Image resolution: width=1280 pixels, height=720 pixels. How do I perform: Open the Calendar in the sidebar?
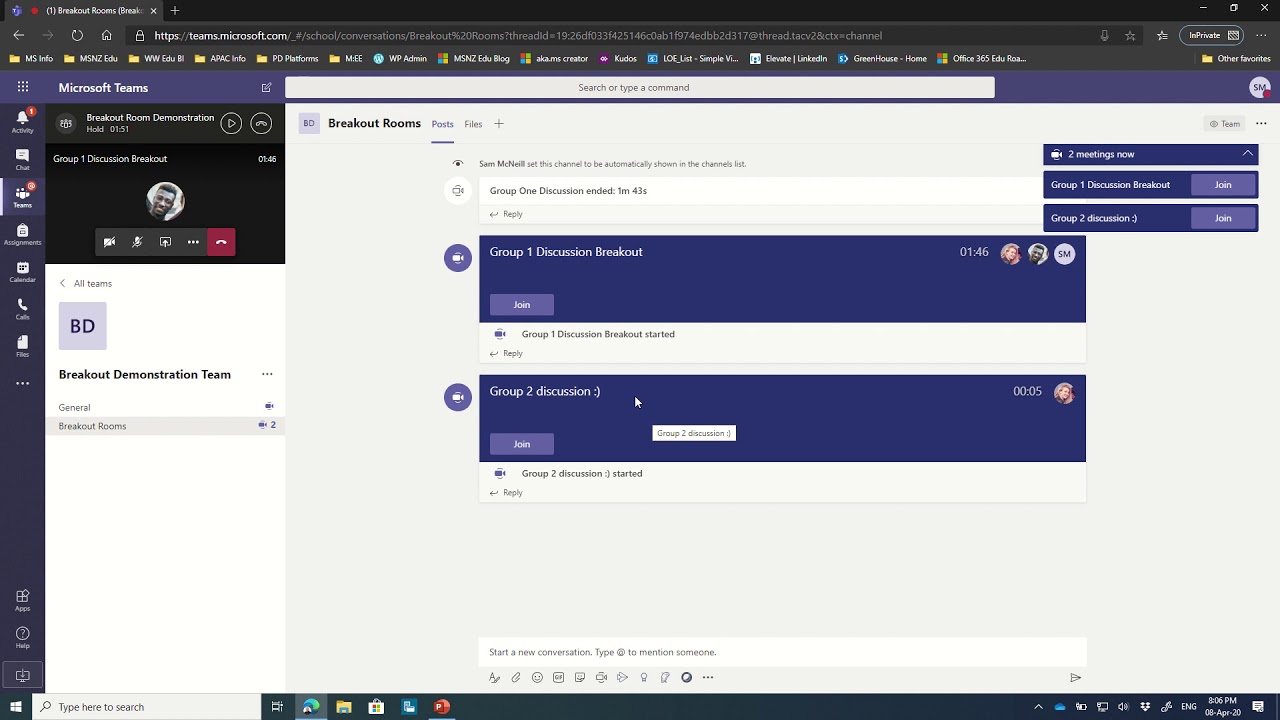point(22,271)
